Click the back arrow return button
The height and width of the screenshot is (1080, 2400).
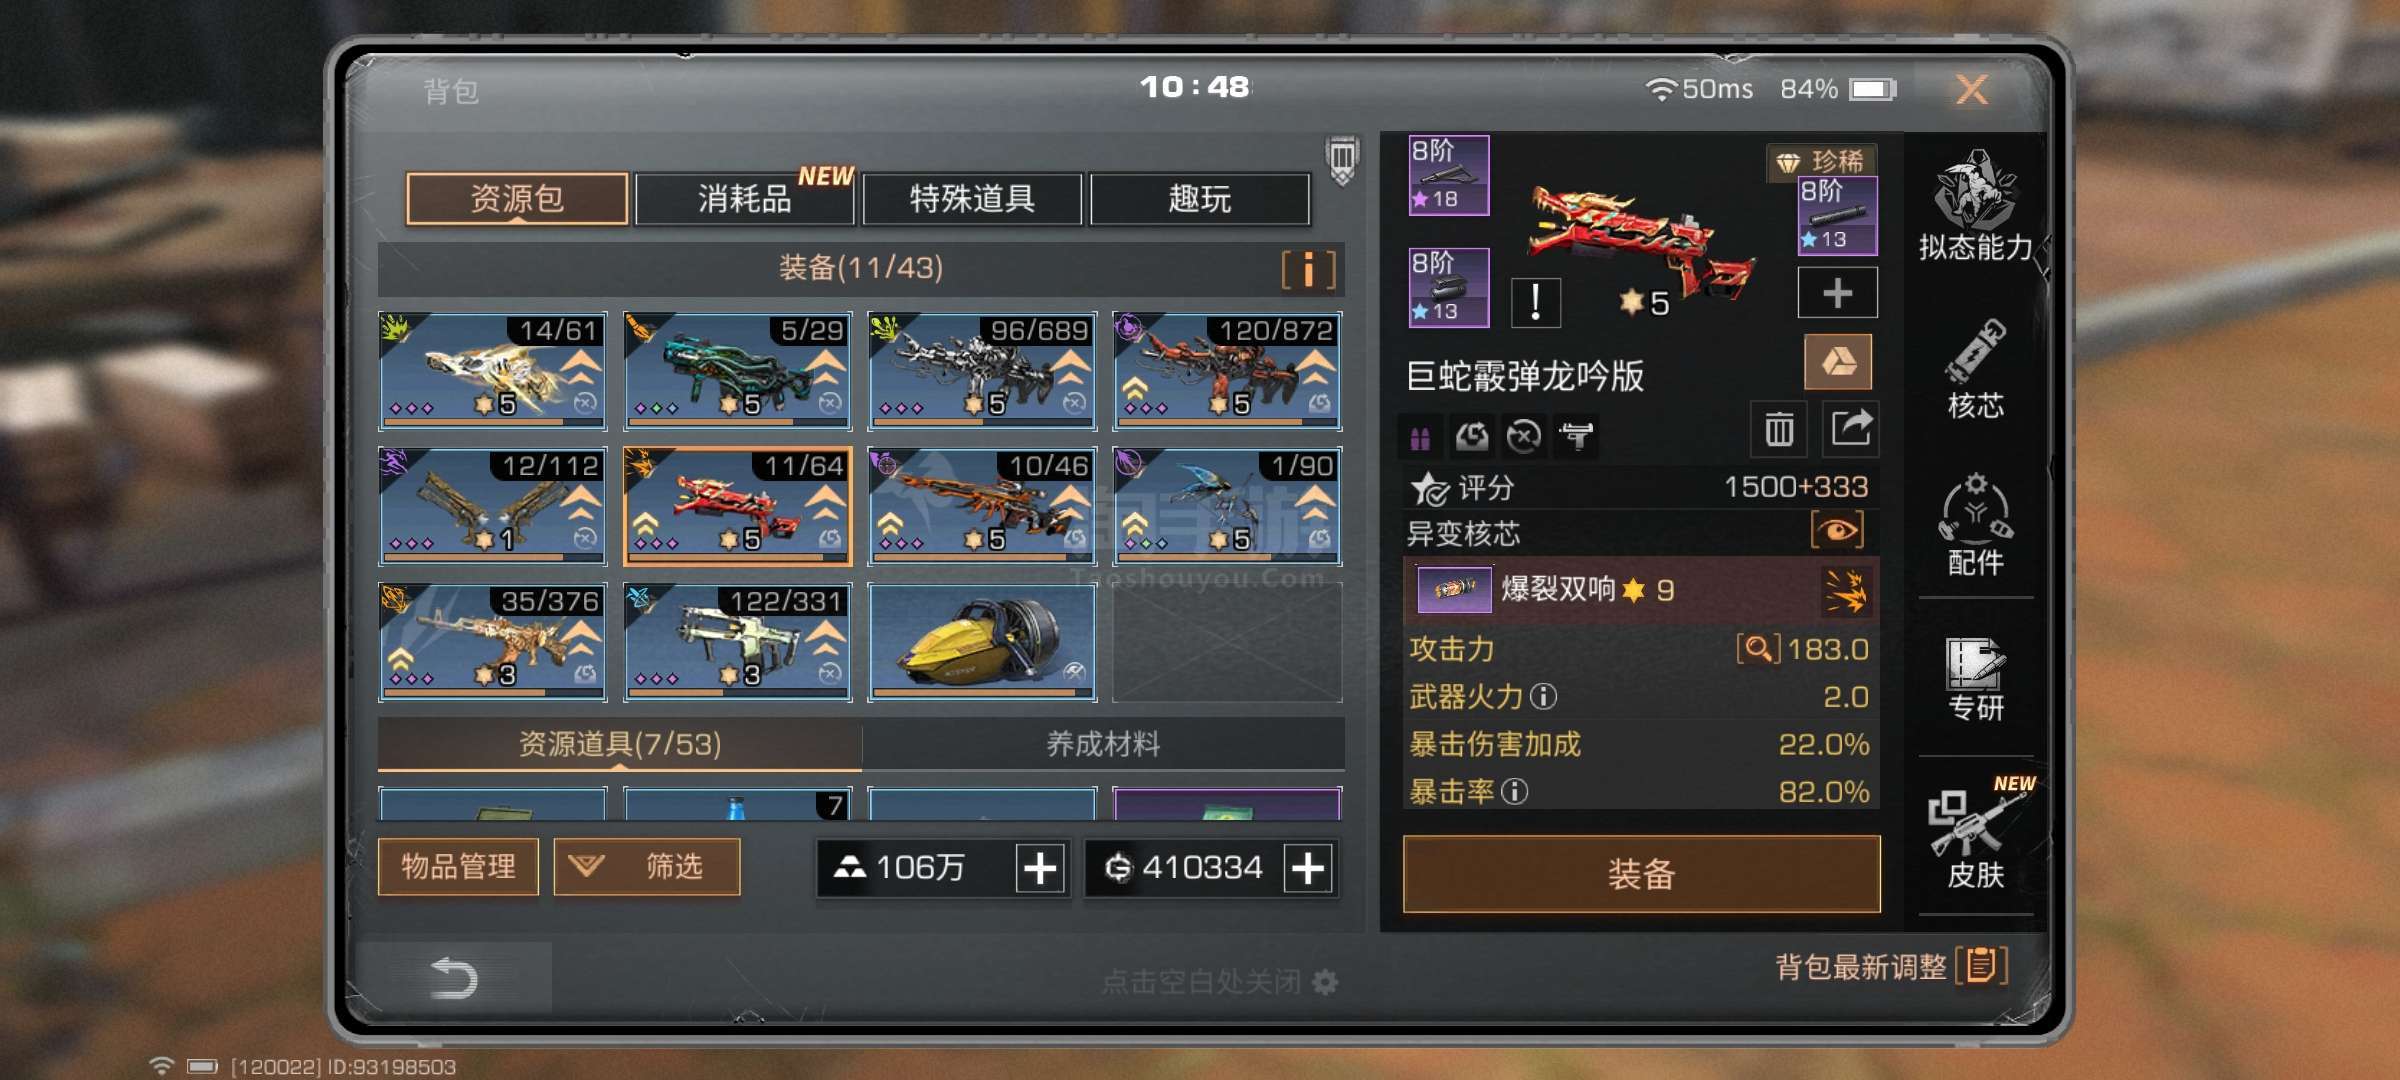click(x=453, y=977)
